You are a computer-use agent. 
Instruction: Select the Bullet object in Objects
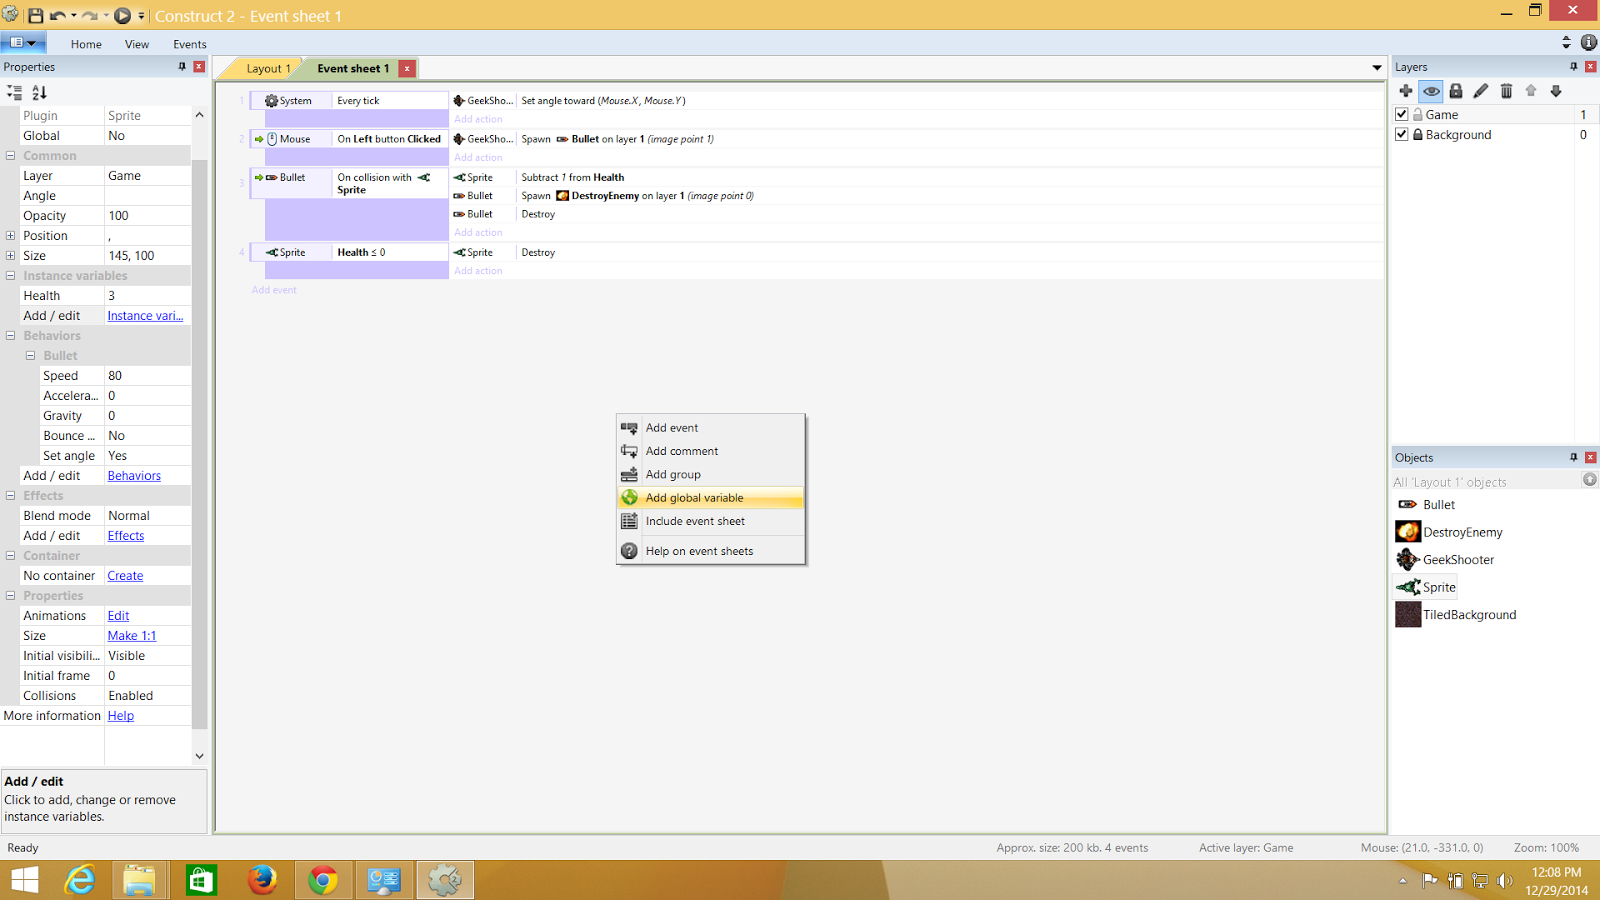click(x=1426, y=505)
